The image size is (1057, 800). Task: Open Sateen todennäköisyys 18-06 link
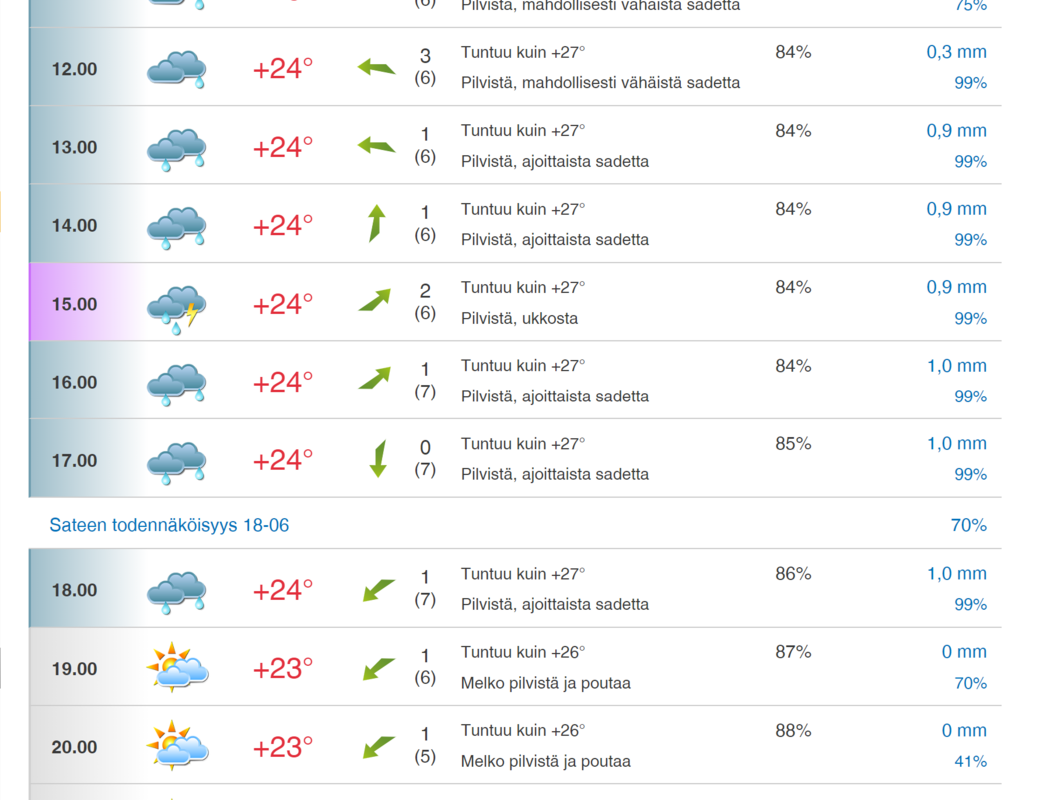click(169, 525)
